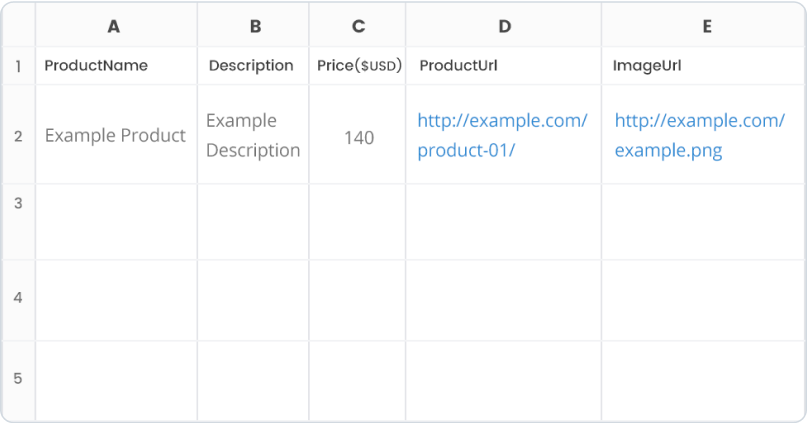The width and height of the screenshot is (807, 423).
Task: Click the Price($USD) header cell
Action: click(358, 66)
